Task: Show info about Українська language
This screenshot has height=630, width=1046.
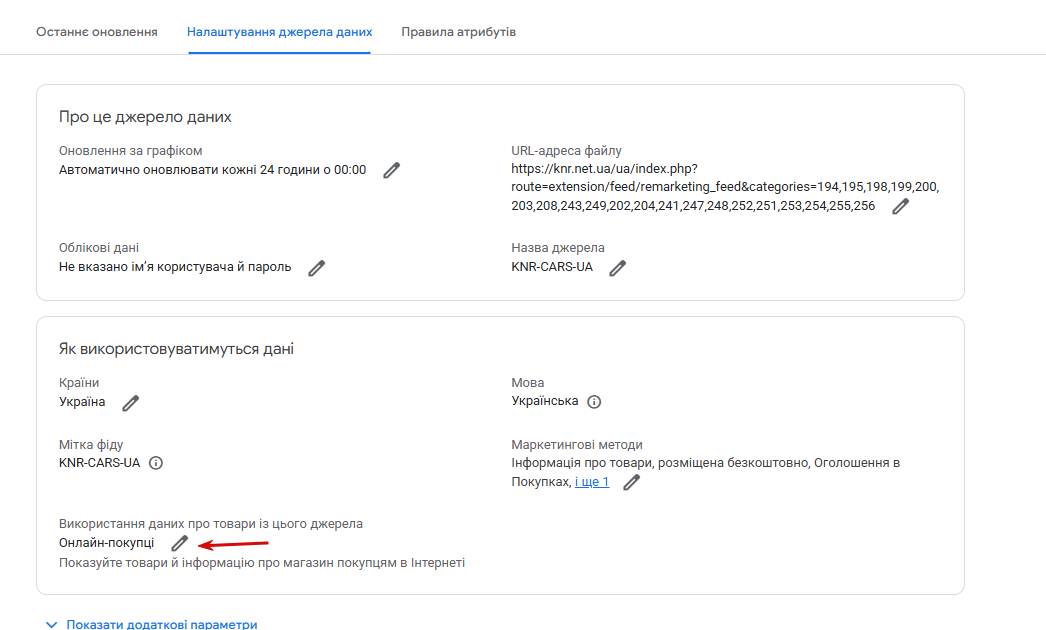Action: point(594,402)
